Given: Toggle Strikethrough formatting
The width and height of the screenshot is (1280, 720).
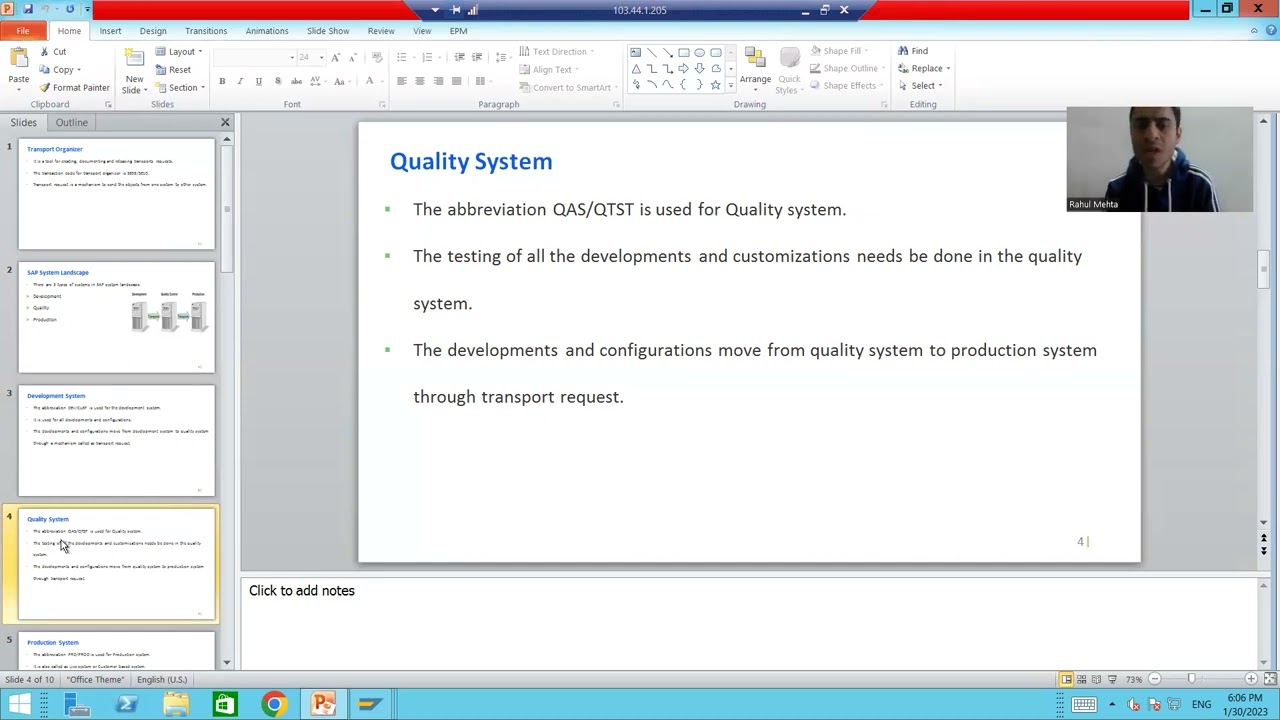Looking at the screenshot, I should pyautogui.click(x=296, y=82).
